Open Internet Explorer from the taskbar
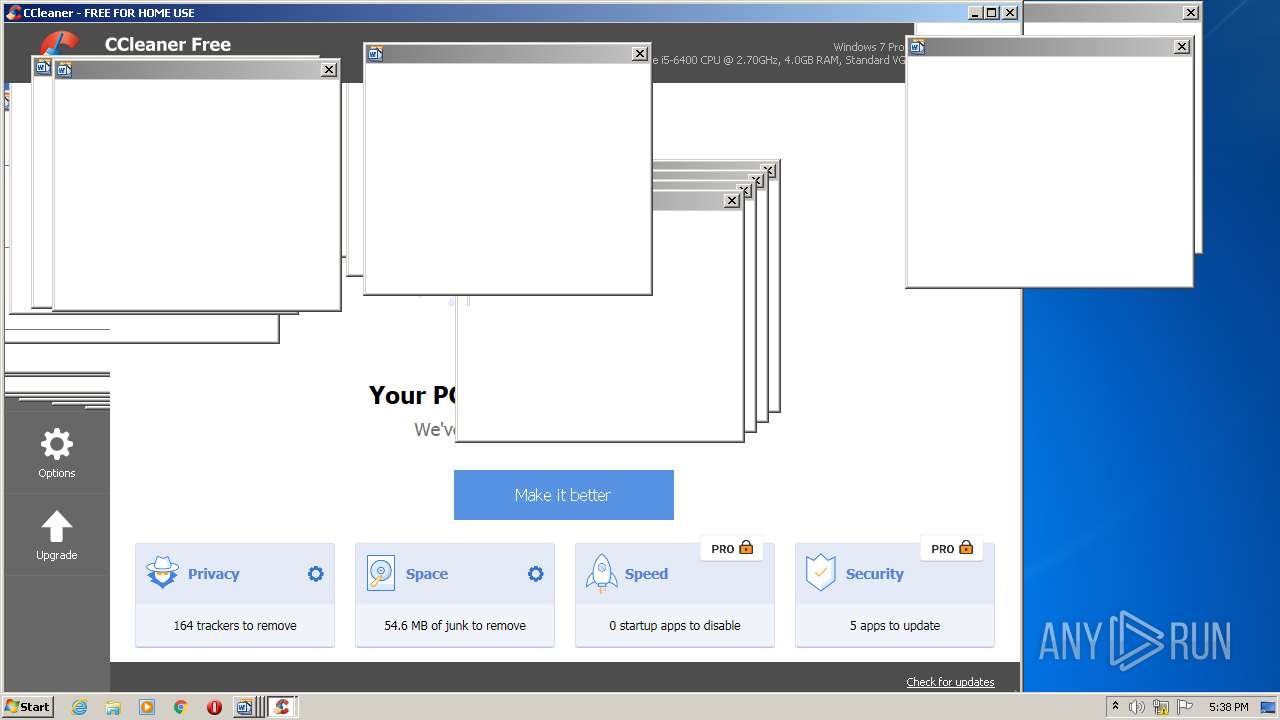This screenshot has width=1280, height=720. (80, 707)
